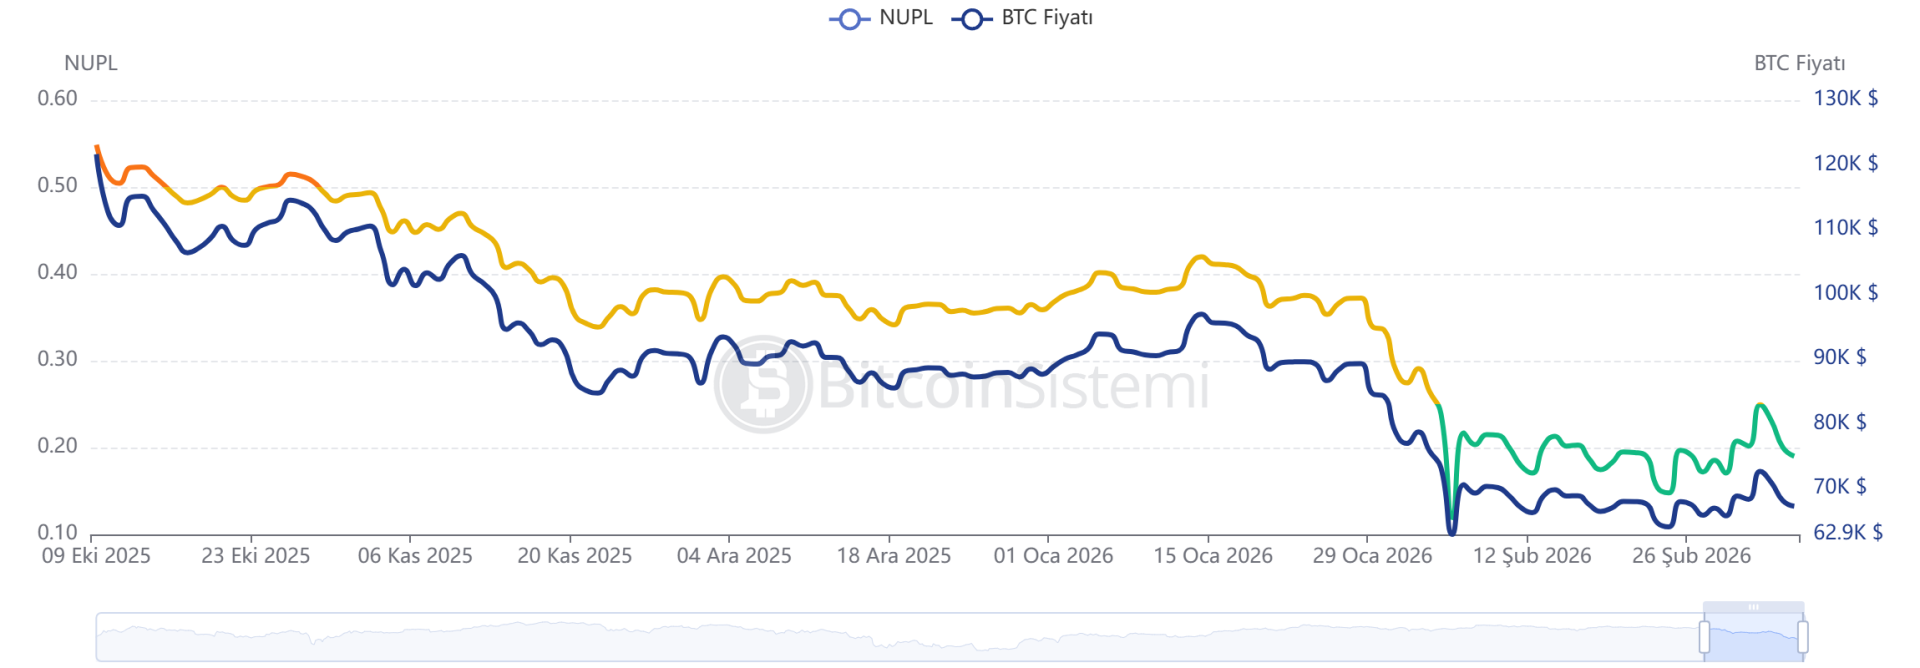Click the 09 Eki 2025 date label
1920x668 pixels.
pos(96,556)
